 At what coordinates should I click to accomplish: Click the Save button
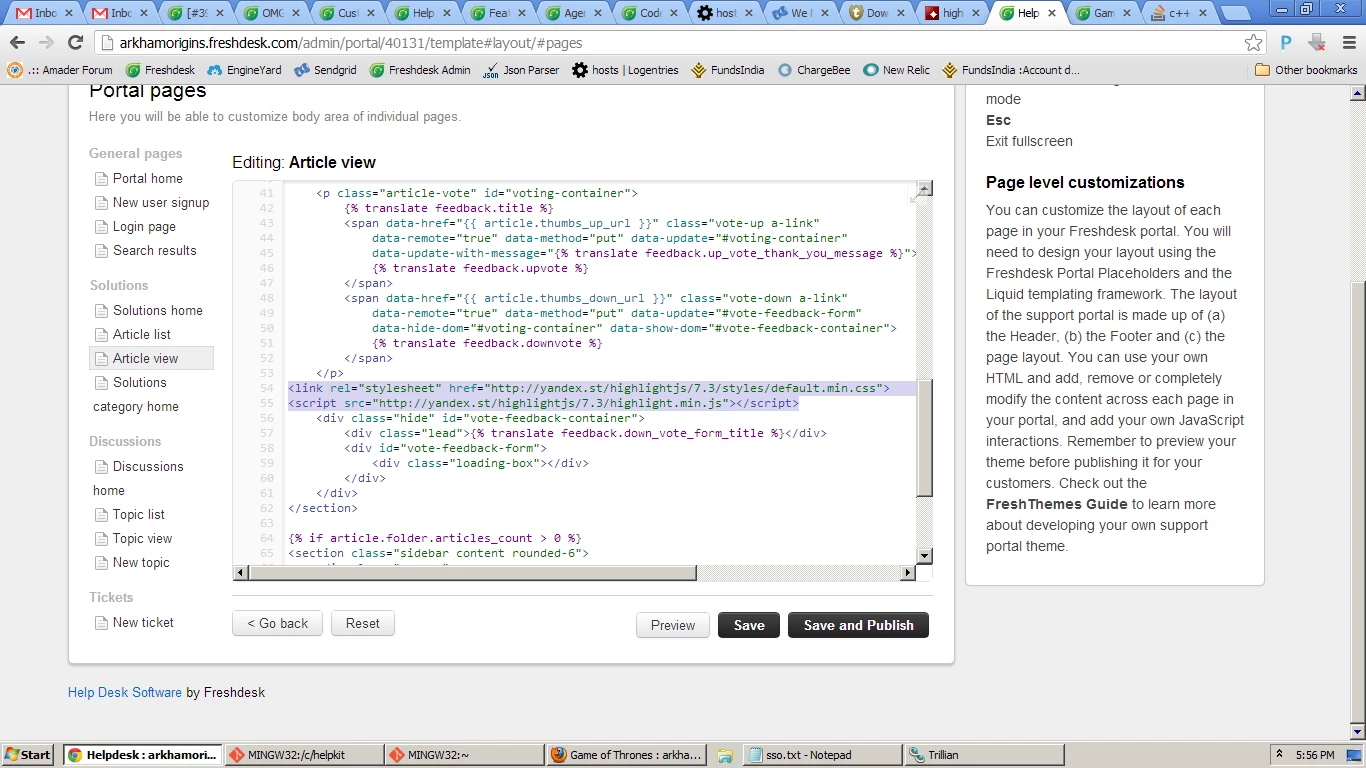pos(749,625)
